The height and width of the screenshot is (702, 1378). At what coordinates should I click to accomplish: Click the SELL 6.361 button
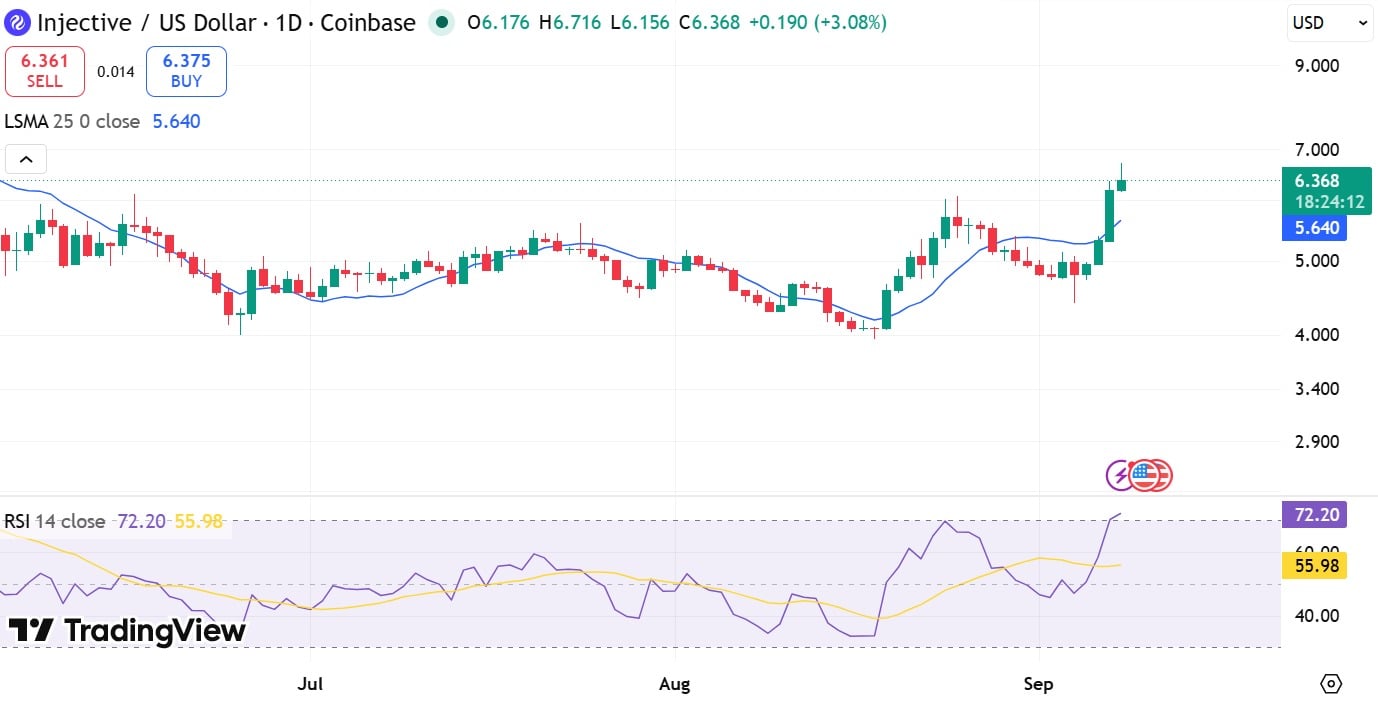[45, 71]
